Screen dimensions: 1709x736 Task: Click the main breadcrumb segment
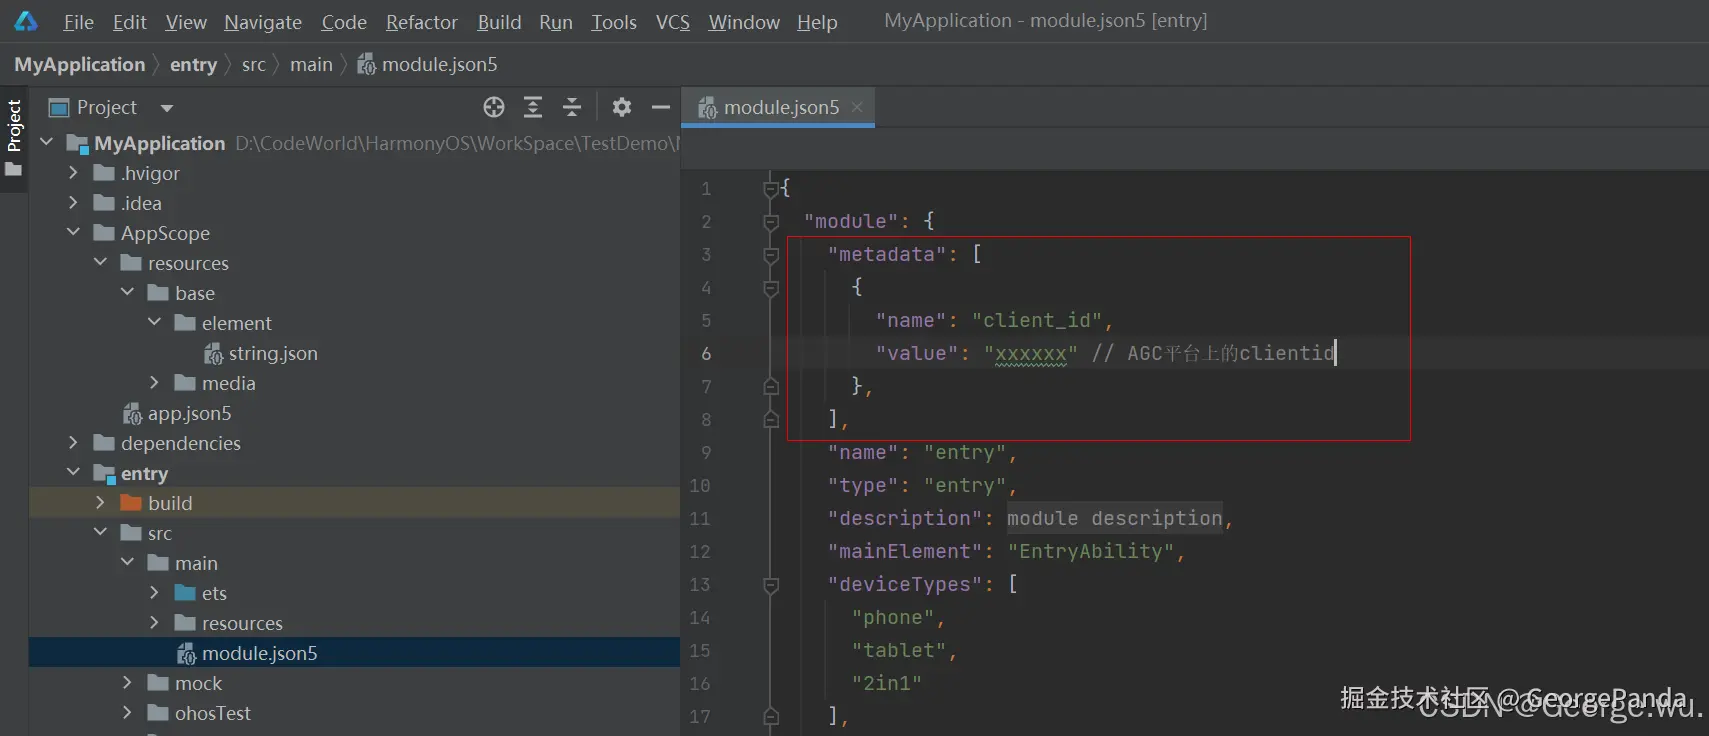311,64
